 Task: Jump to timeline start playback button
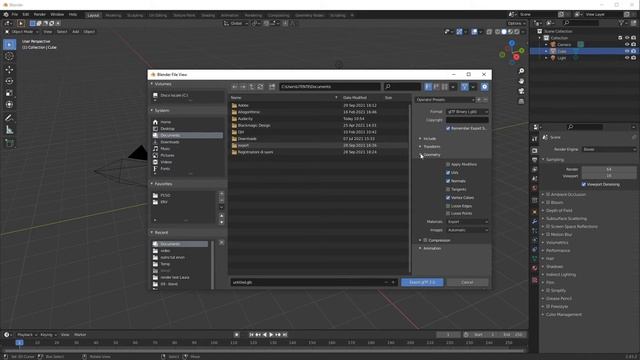[251, 335]
